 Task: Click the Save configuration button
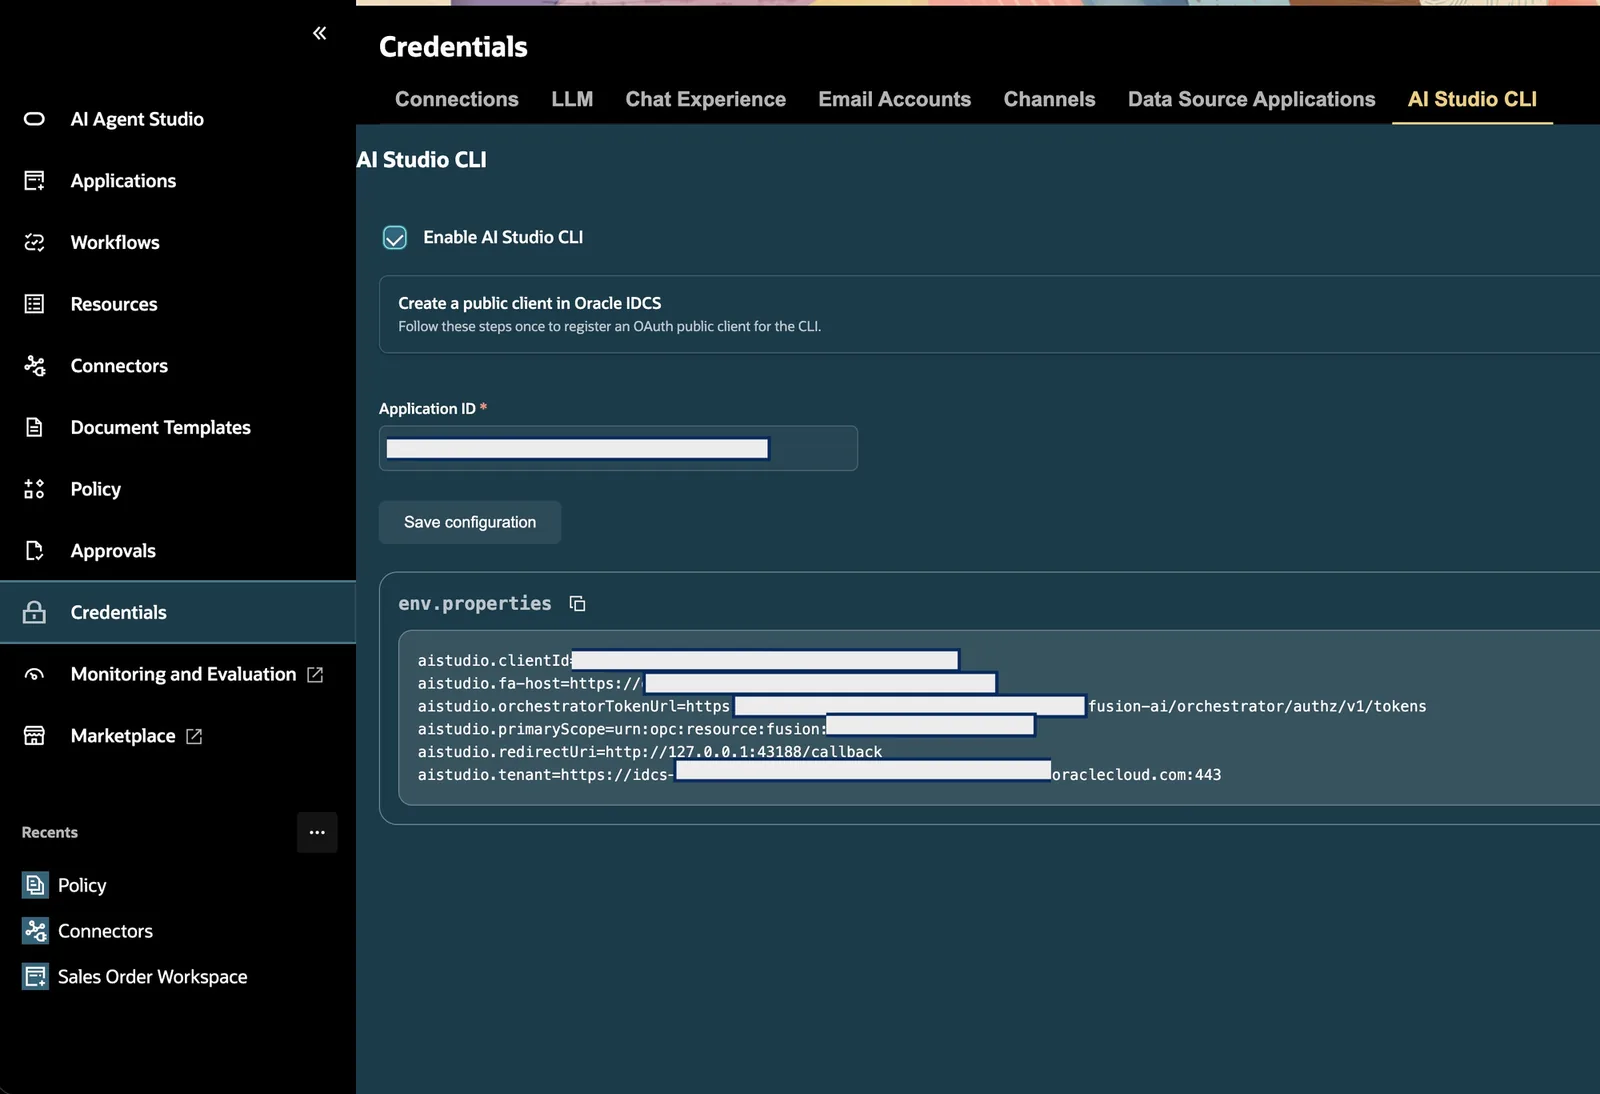tap(470, 522)
